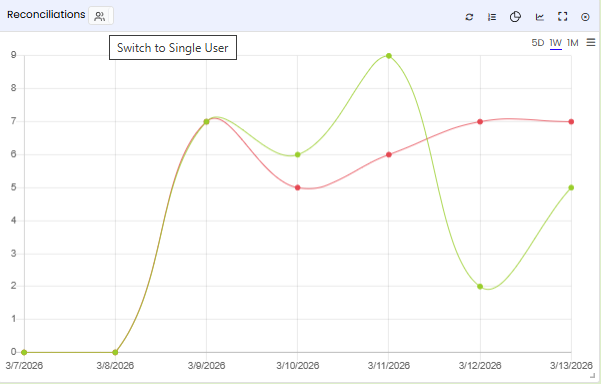Click the resize handle at widget corner

[x=592, y=376]
